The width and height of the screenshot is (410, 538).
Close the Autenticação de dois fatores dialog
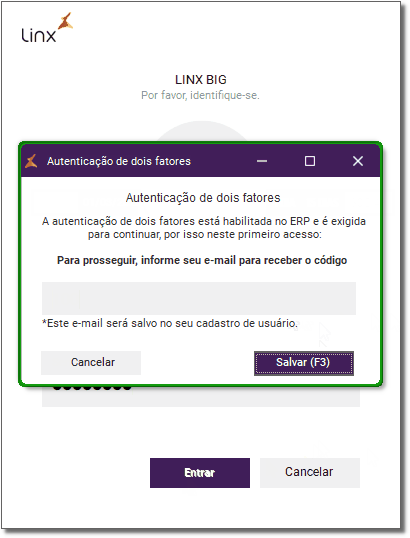pos(358,161)
